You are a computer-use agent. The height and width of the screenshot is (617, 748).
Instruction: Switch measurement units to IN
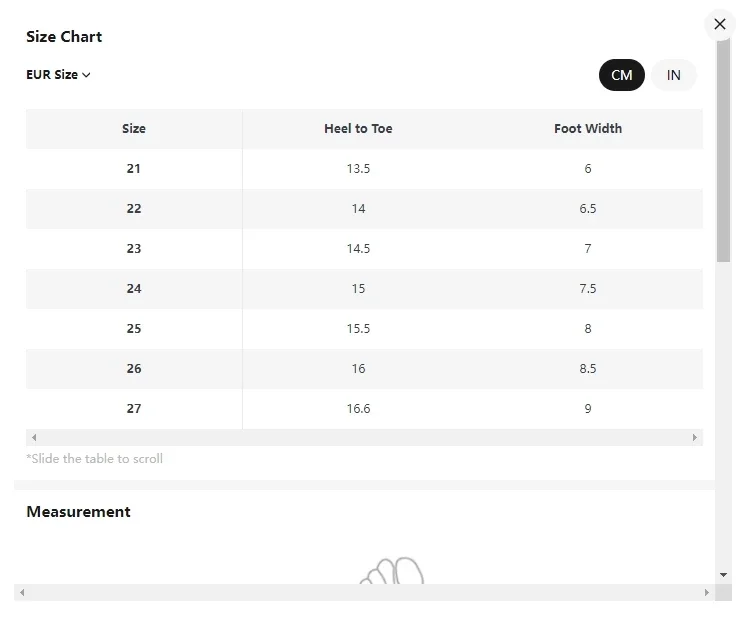pyautogui.click(x=674, y=75)
